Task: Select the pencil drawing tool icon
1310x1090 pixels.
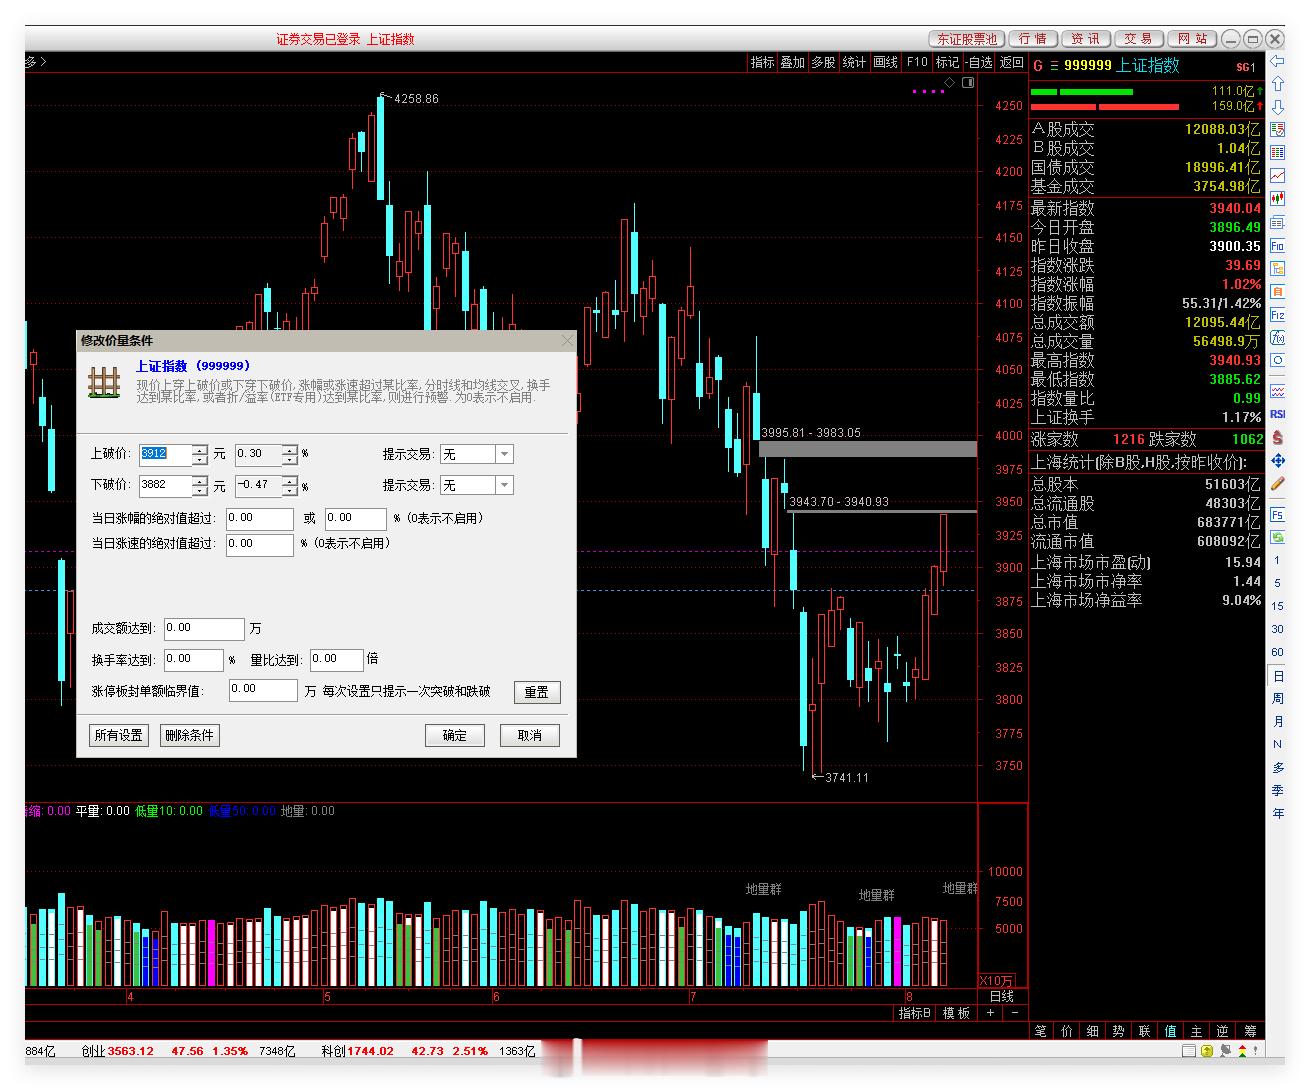Action: click(x=1277, y=484)
